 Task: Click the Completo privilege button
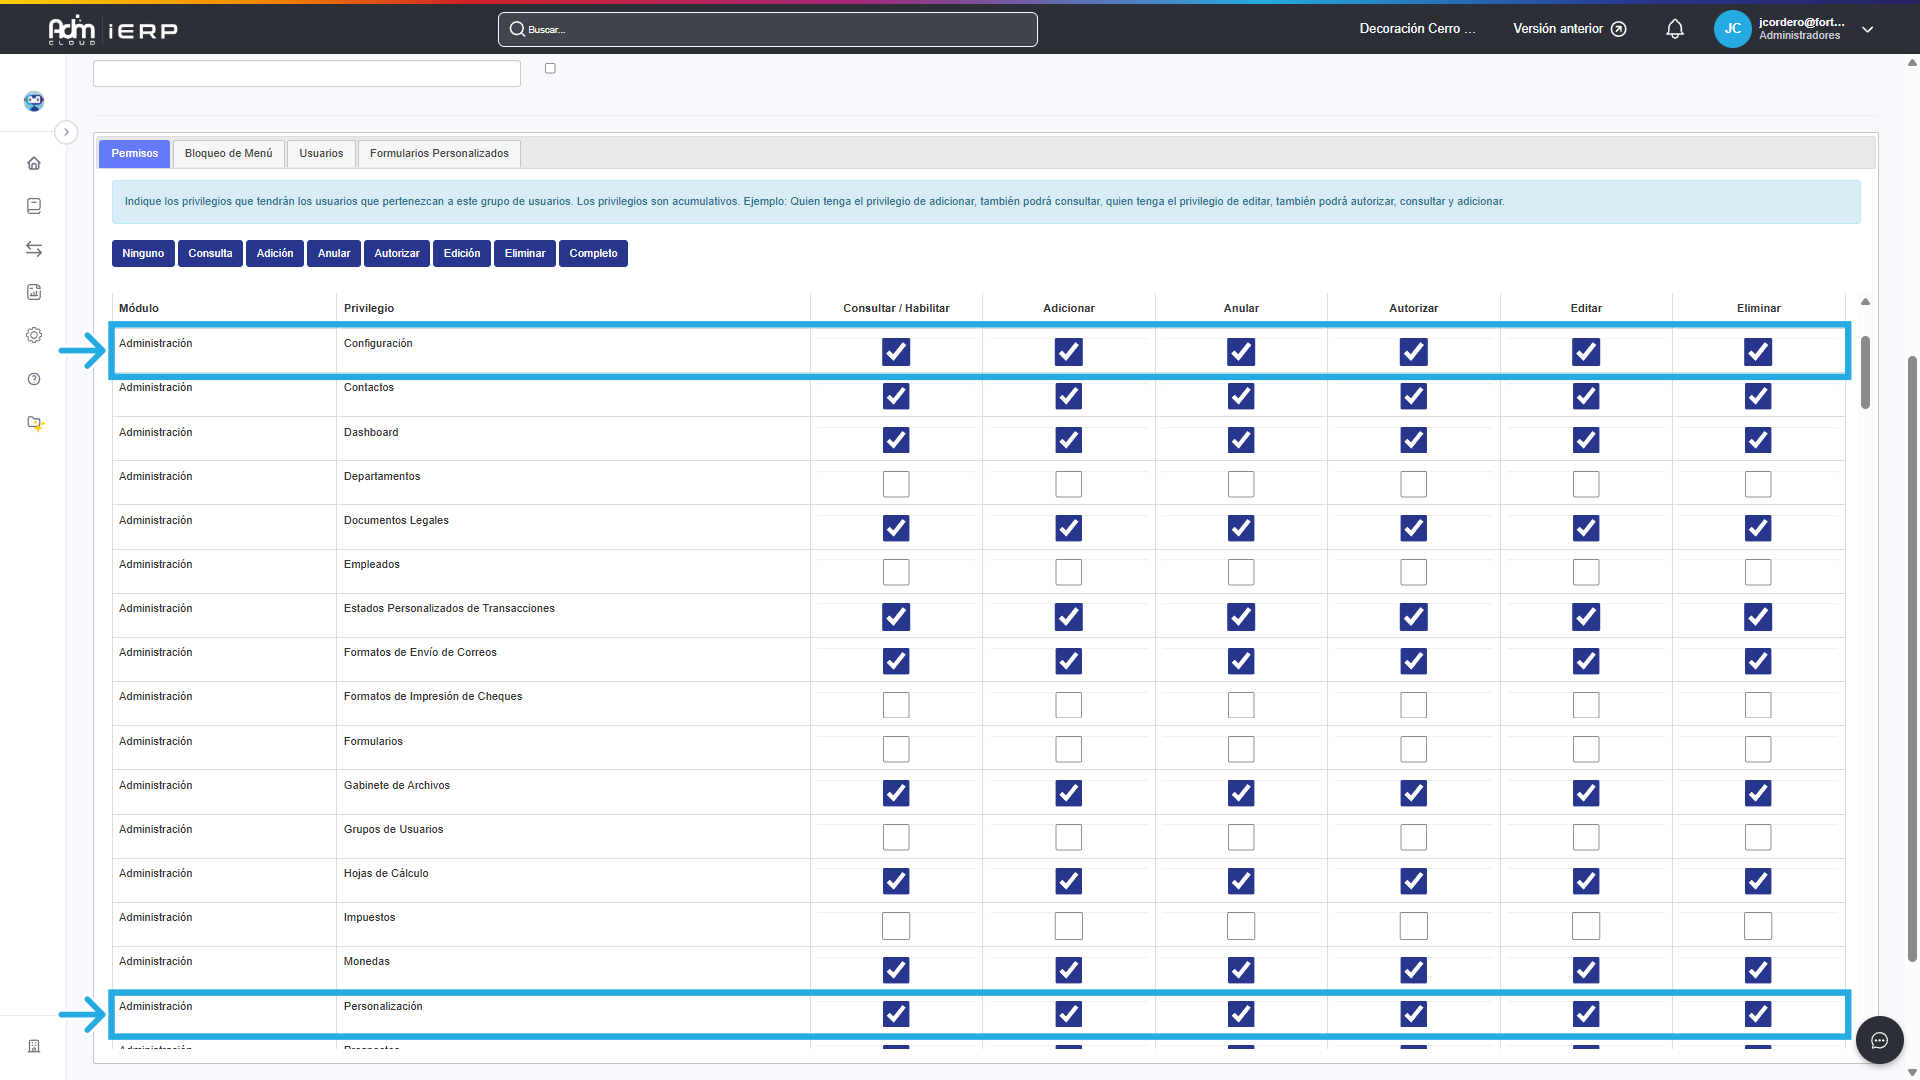pyautogui.click(x=593, y=253)
